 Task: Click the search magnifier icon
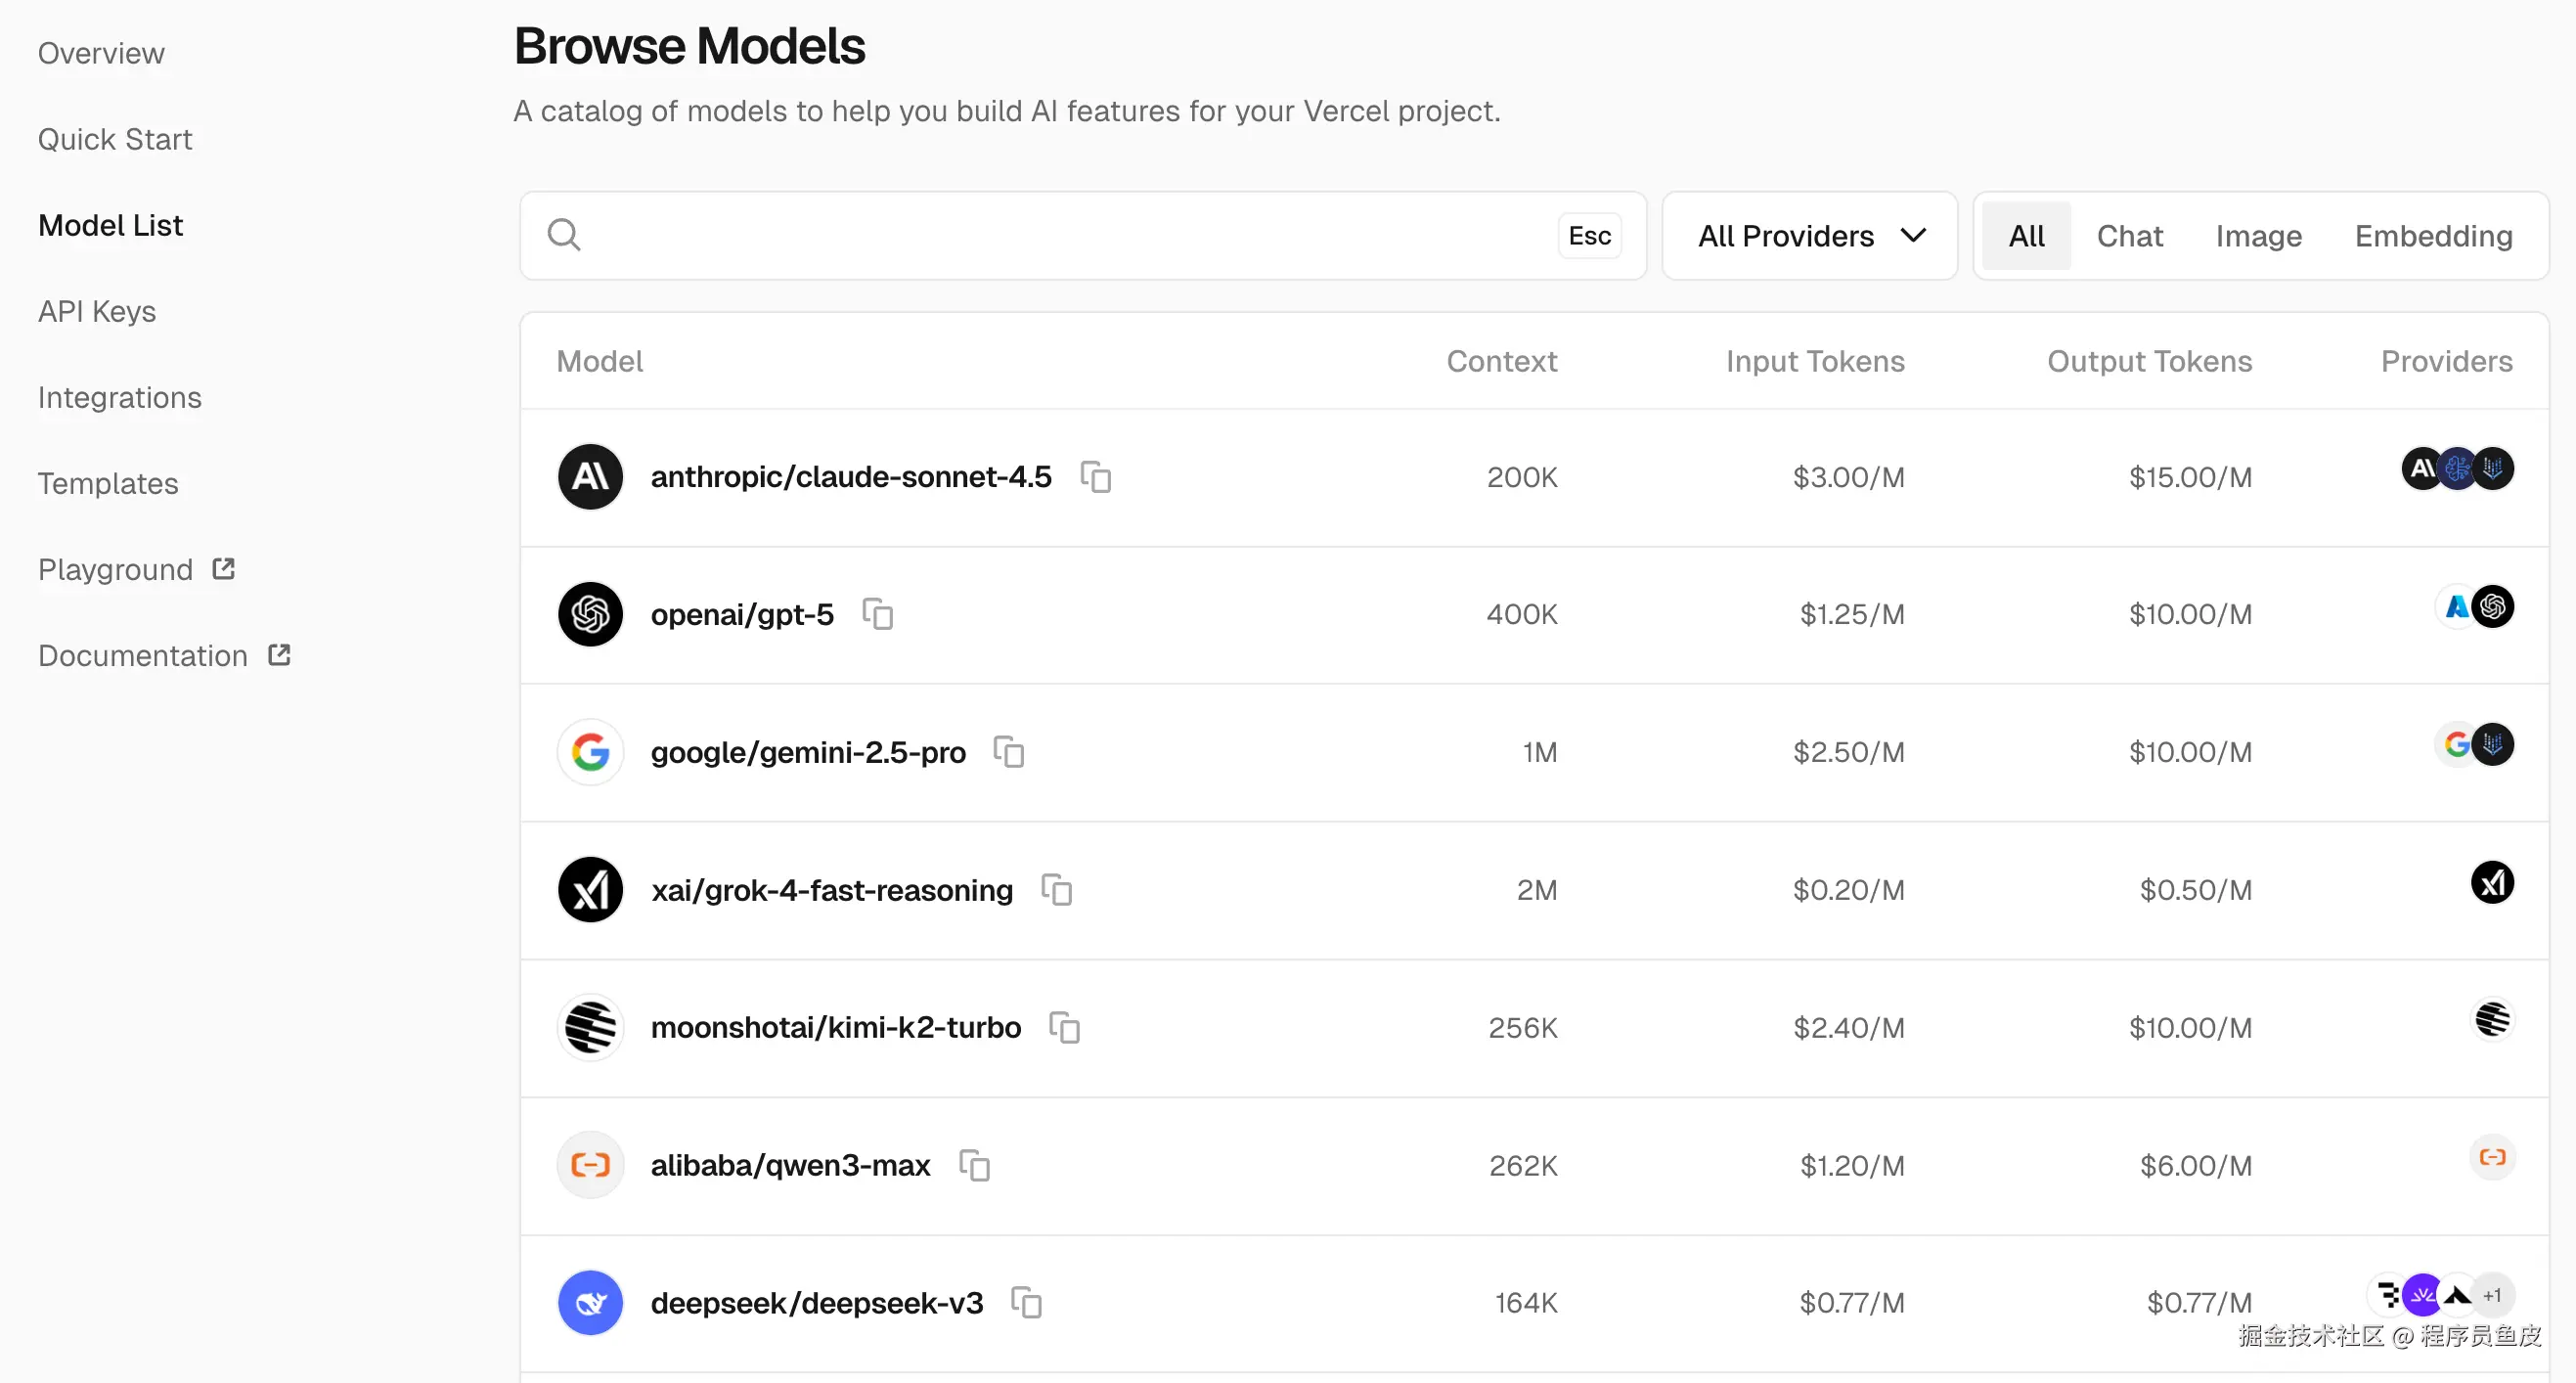(564, 235)
